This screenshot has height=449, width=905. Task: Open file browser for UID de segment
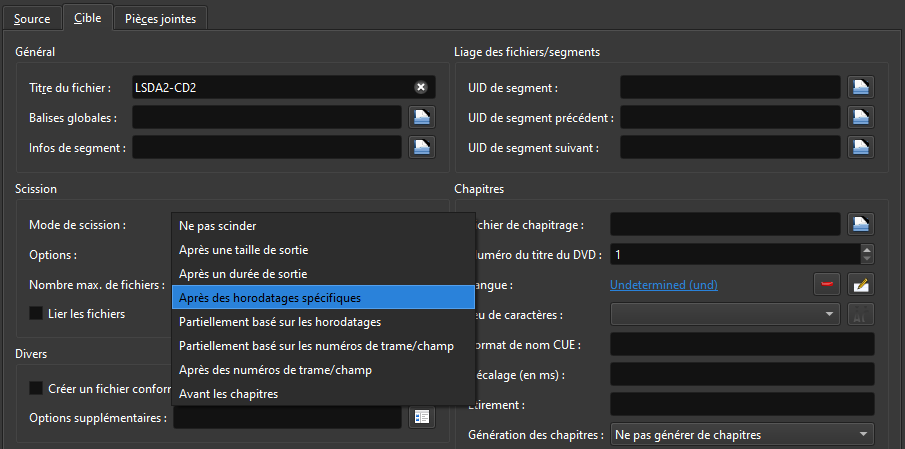coord(861,88)
